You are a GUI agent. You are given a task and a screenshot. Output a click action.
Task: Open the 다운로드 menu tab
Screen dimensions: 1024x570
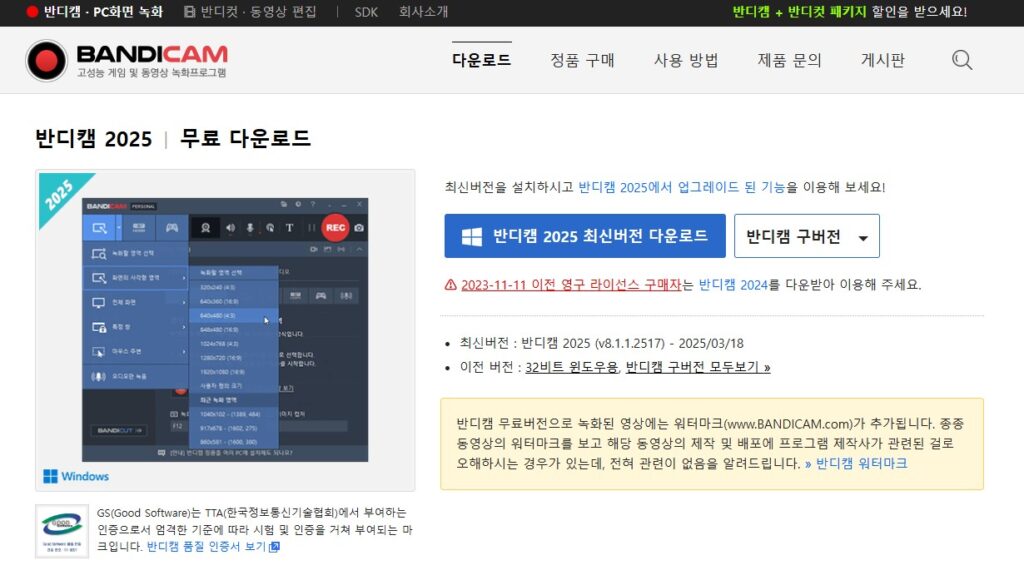[481, 60]
